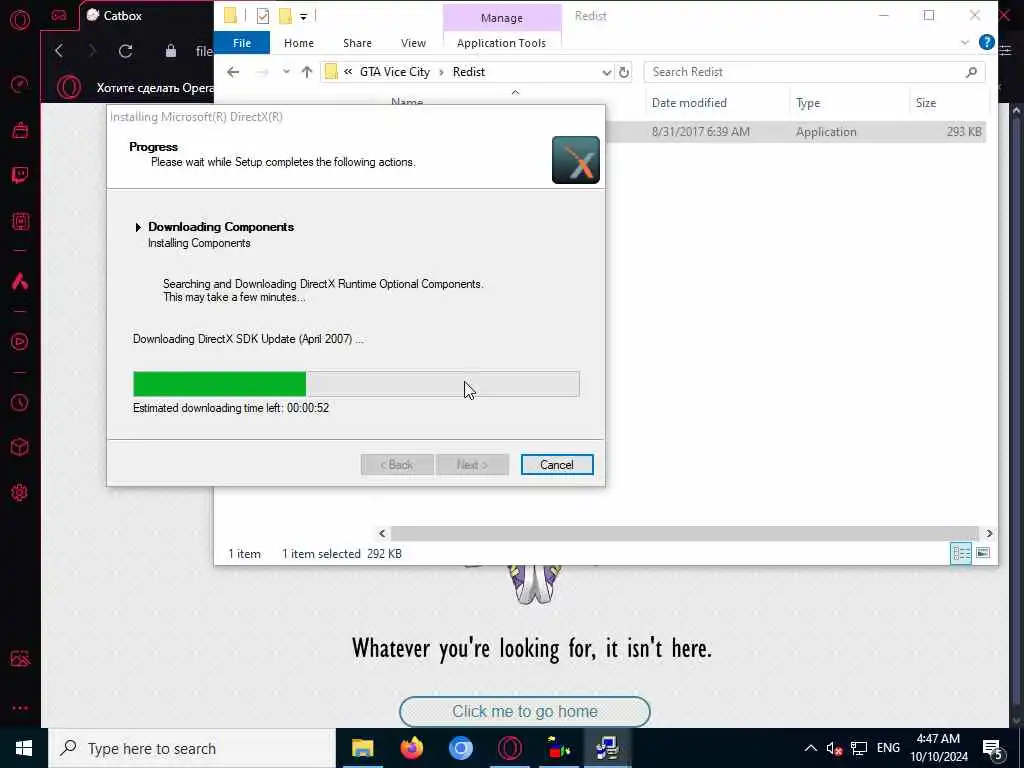This screenshot has height=768, width=1024.
Task: Click GTA Vice City in the breadcrumb
Action: [x=394, y=72]
